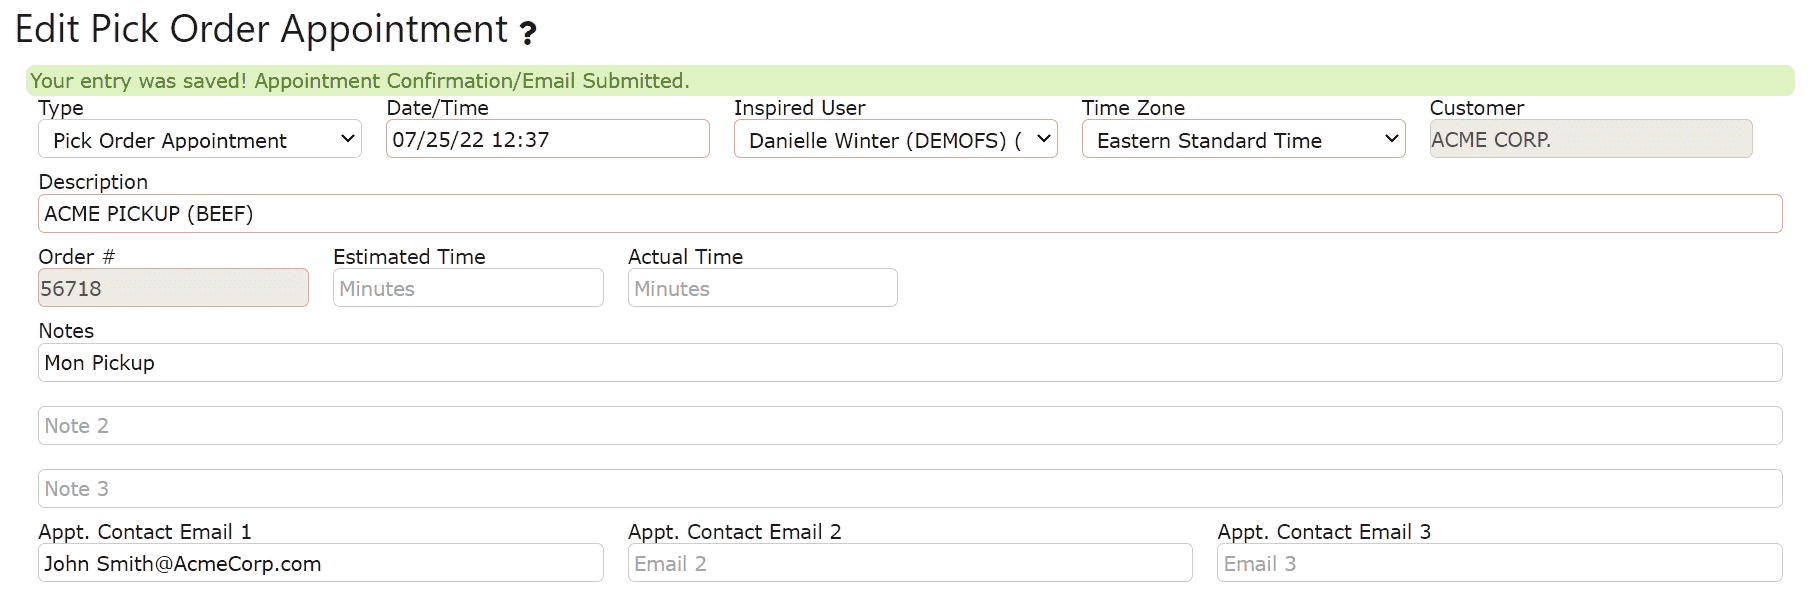This screenshot has height=613, width=1819.
Task: Focus the Note 3 field
Action: 910,489
